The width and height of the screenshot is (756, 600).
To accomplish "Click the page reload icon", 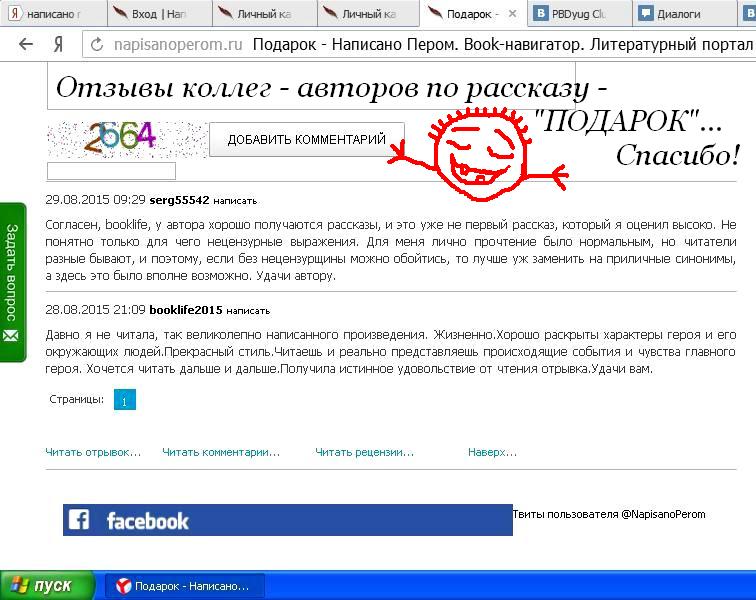I will pyautogui.click(x=97, y=45).
